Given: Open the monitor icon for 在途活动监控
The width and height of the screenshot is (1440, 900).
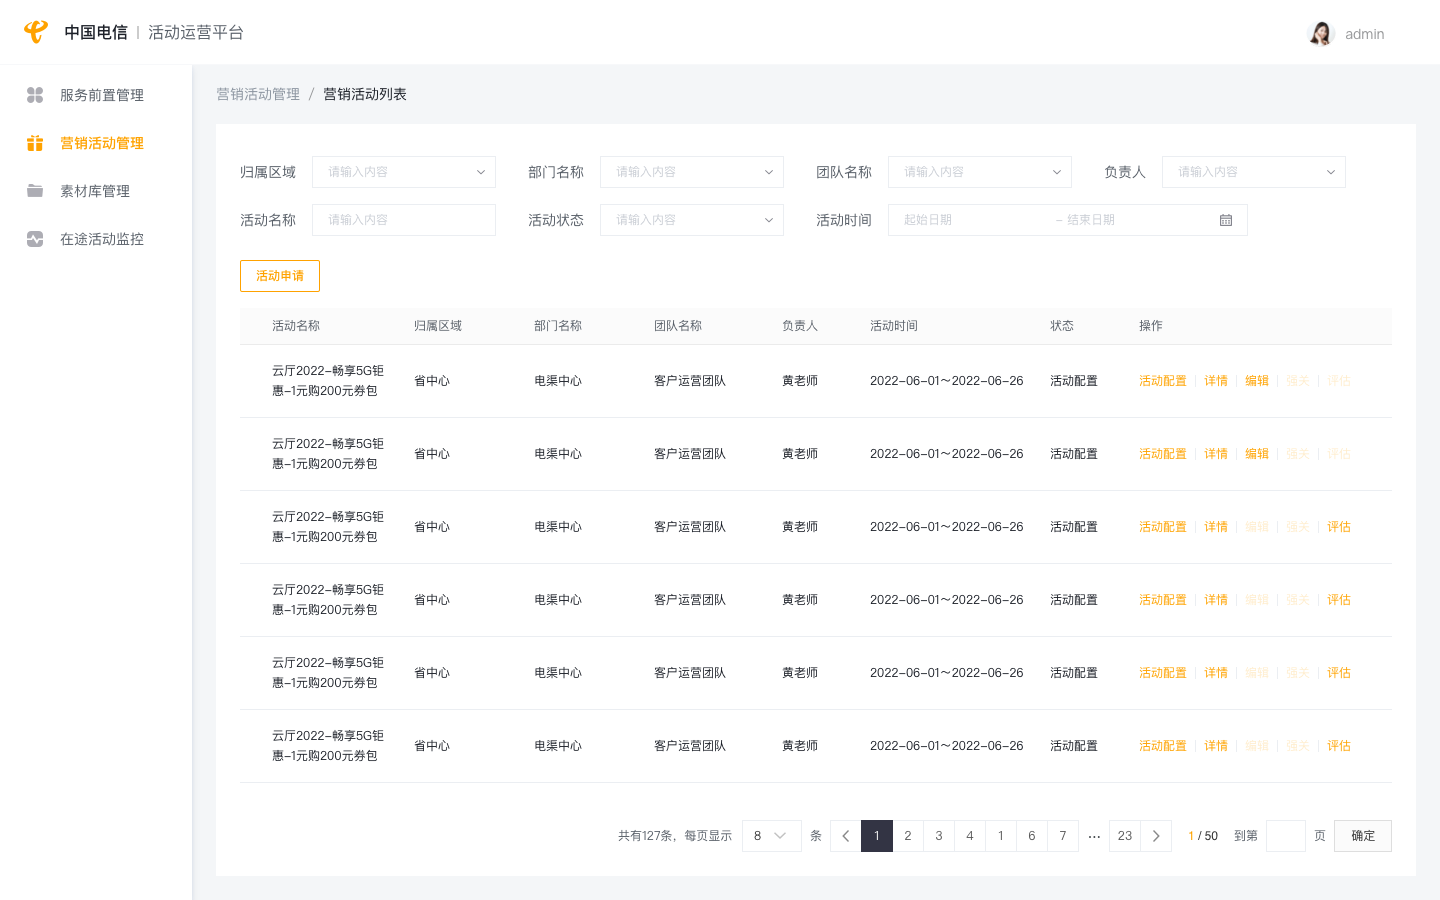Looking at the screenshot, I should coord(35,239).
